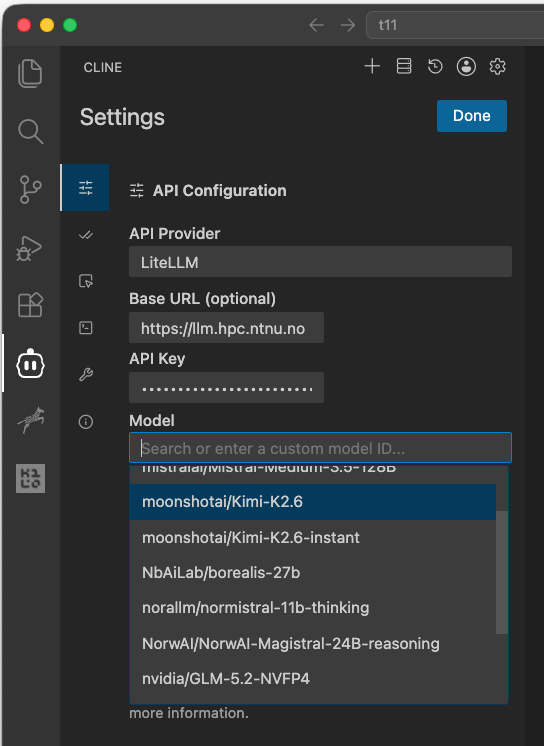Open the Cline robot icon view

pyautogui.click(x=30, y=364)
